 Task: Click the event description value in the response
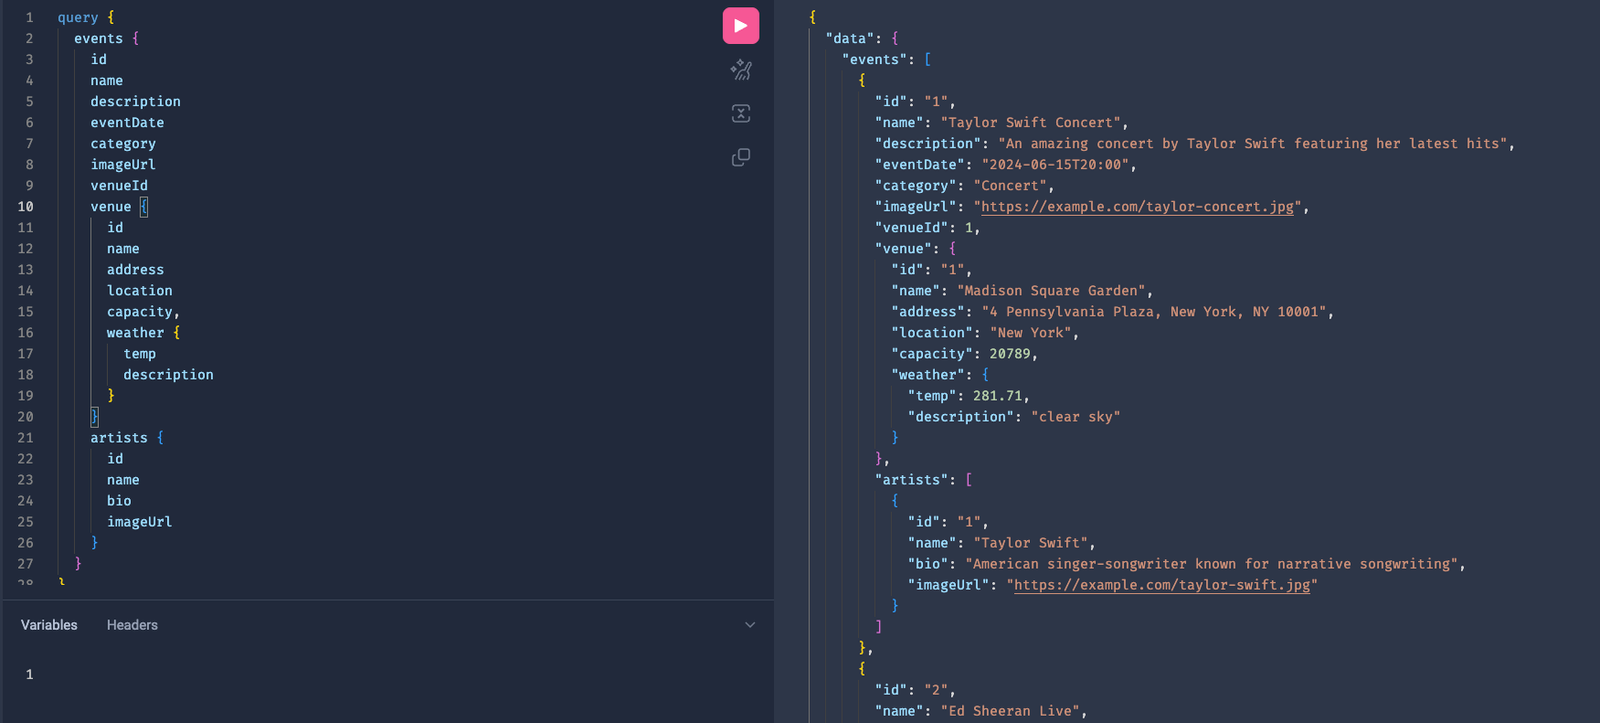click(x=1252, y=144)
